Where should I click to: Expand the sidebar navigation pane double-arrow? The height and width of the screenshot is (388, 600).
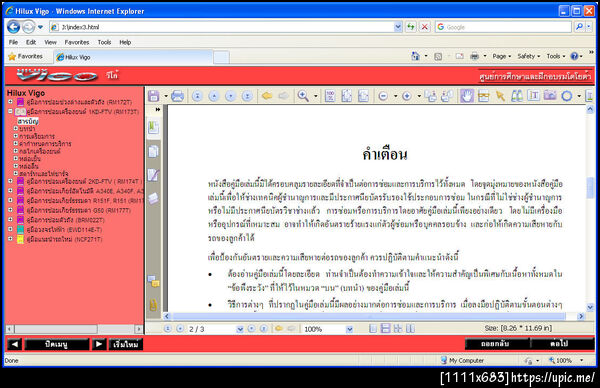pyautogui.click(x=158, y=109)
